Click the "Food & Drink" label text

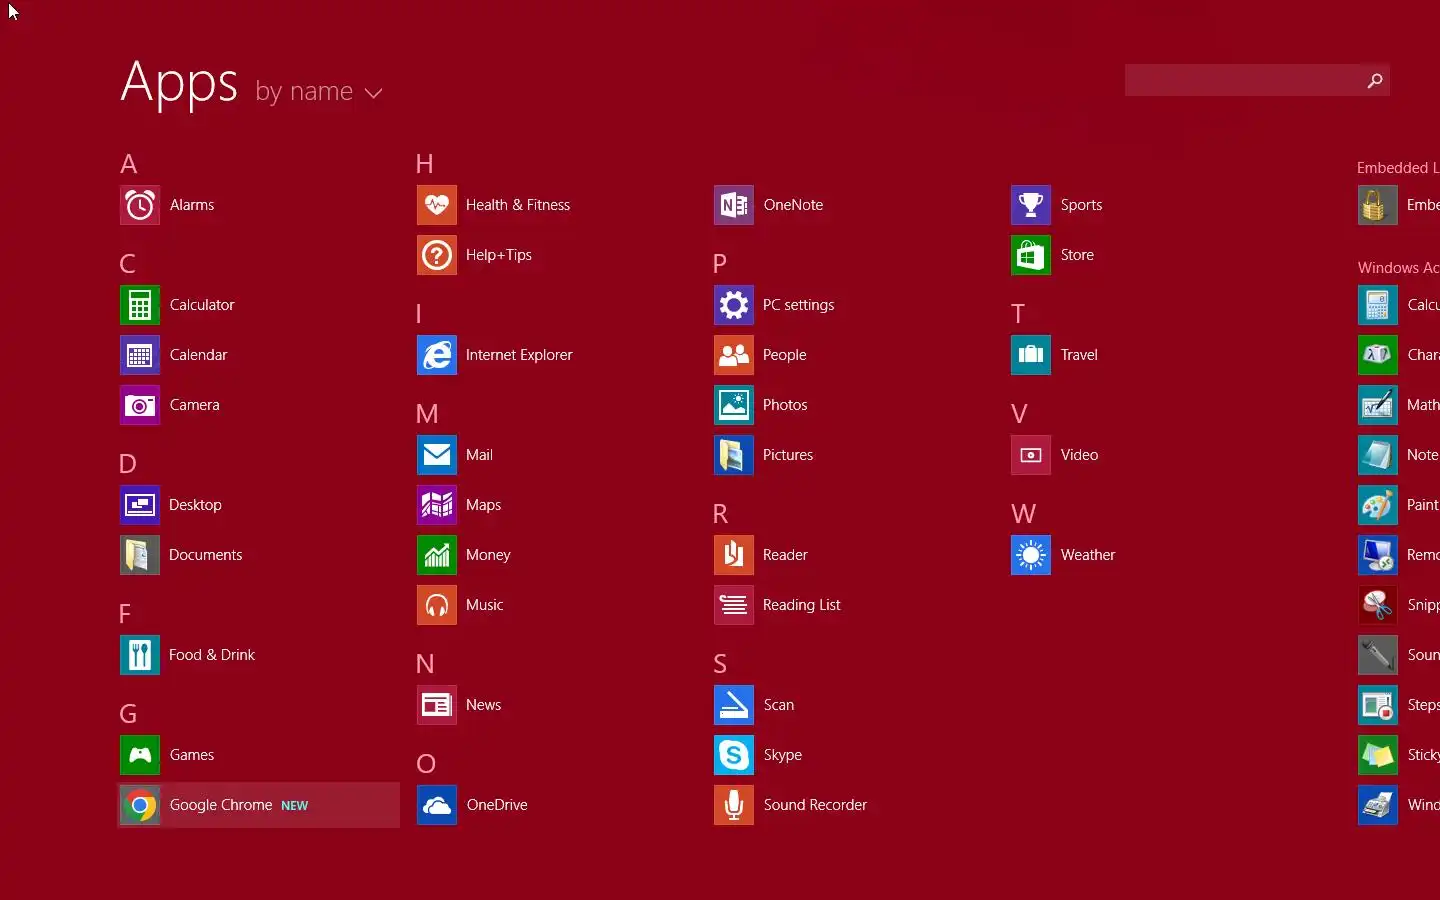[x=212, y=655]
